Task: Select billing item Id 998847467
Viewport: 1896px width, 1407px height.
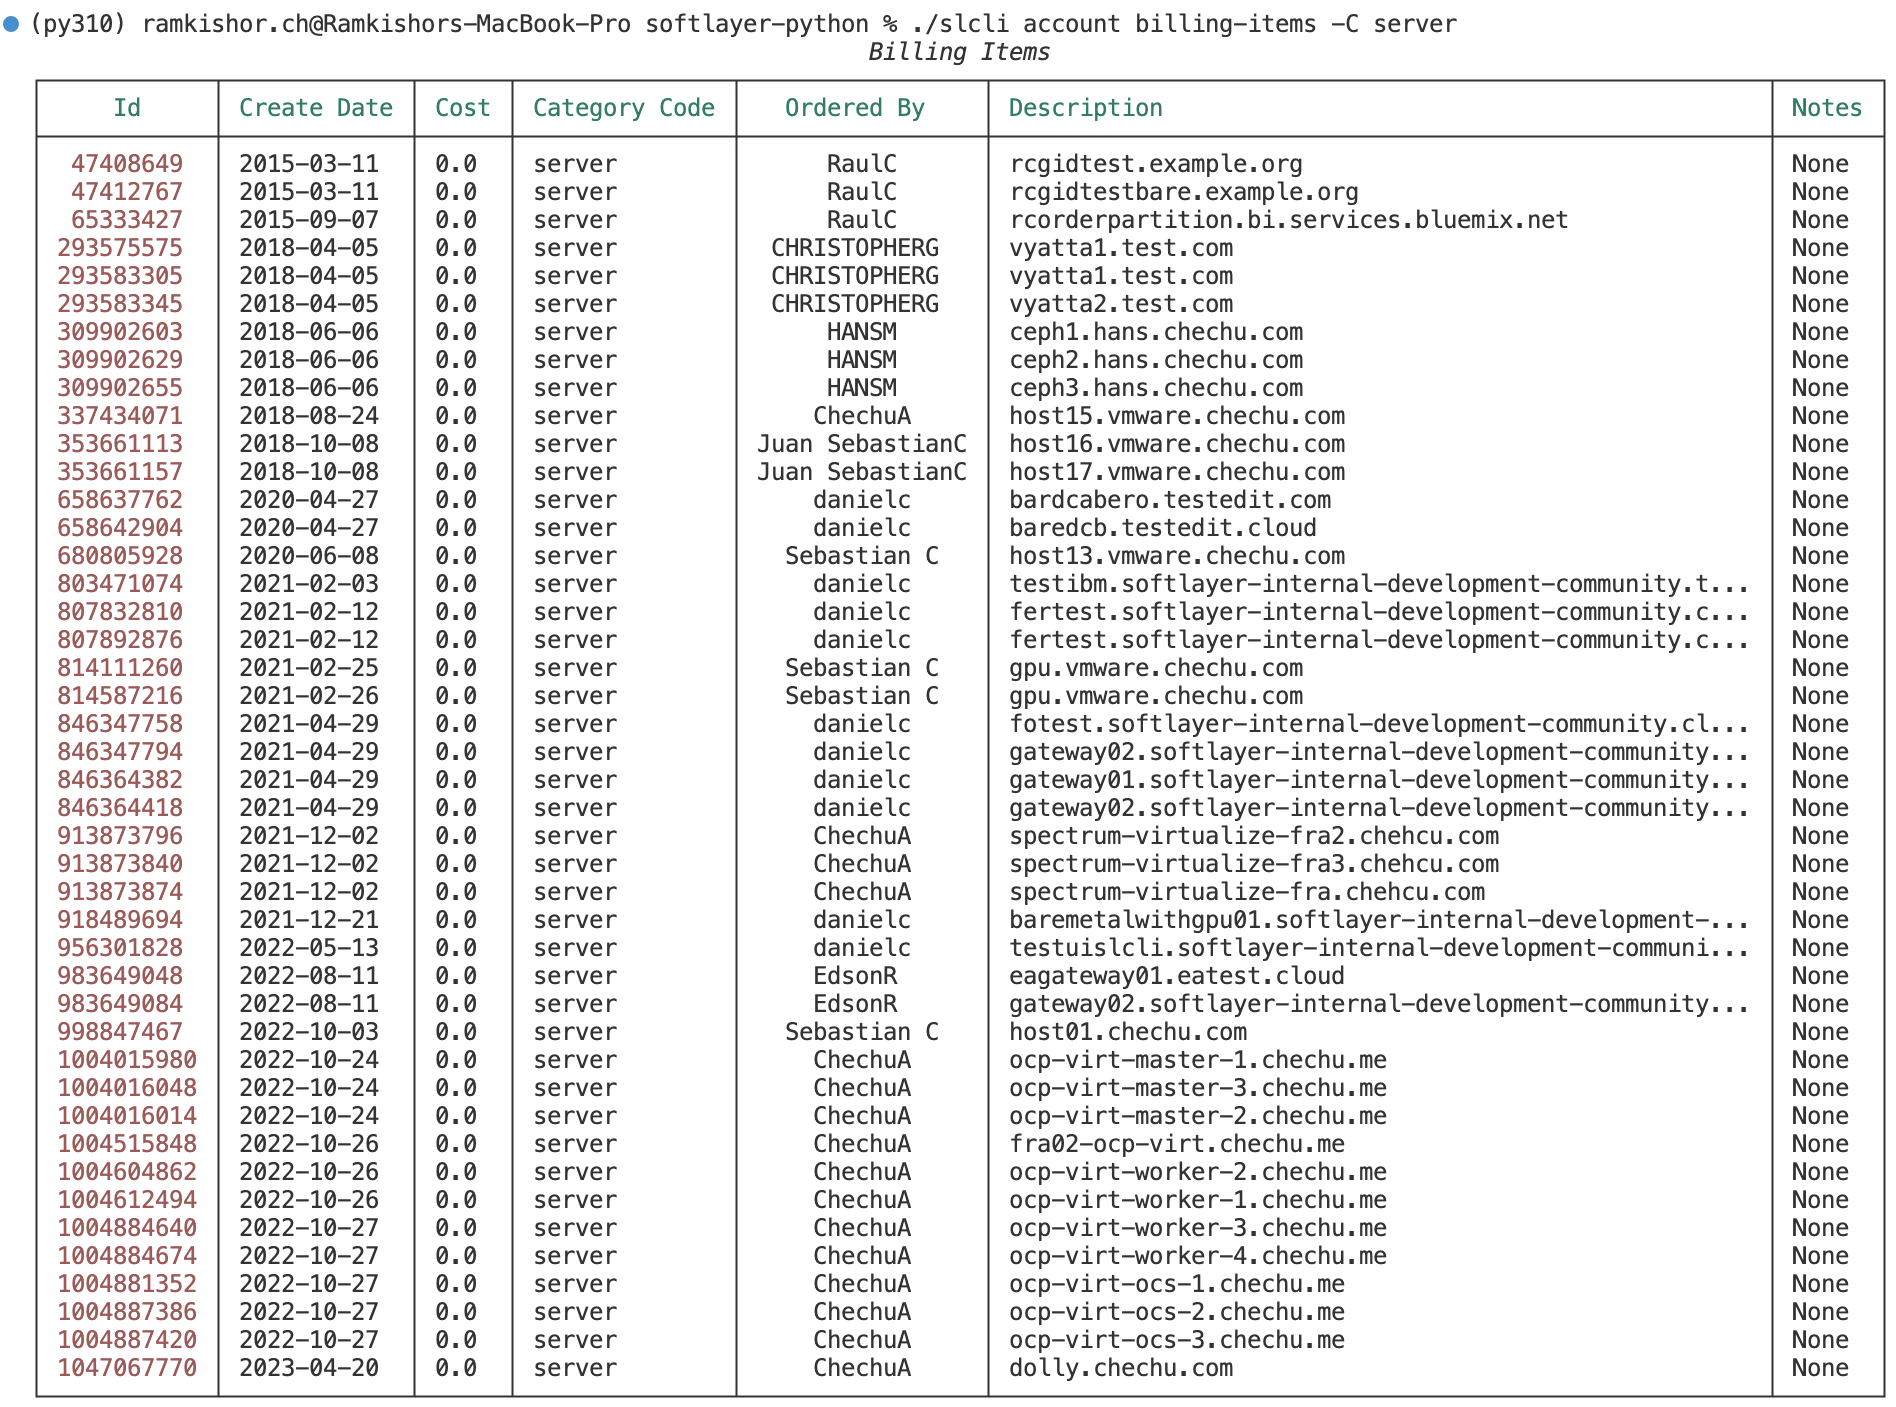Action: coord(120,1032)
